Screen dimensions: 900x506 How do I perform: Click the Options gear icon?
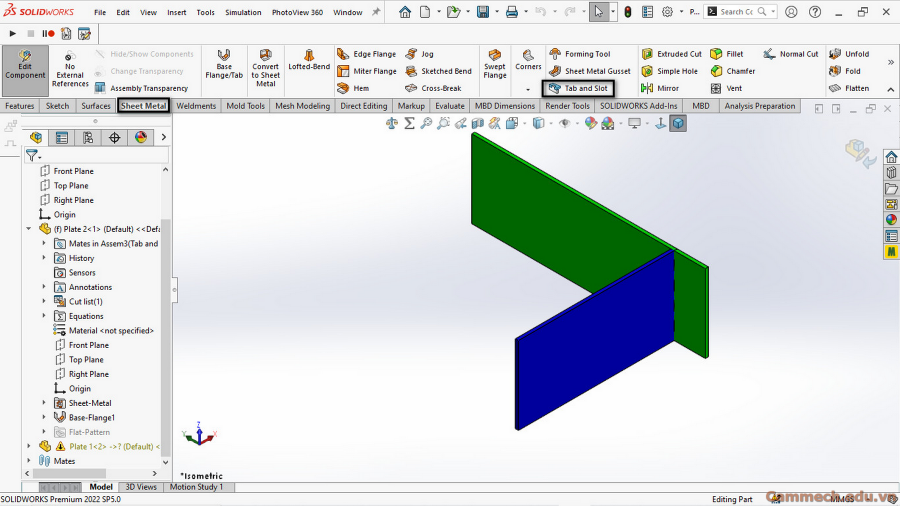pyautogui.click(x=667, y=11)
